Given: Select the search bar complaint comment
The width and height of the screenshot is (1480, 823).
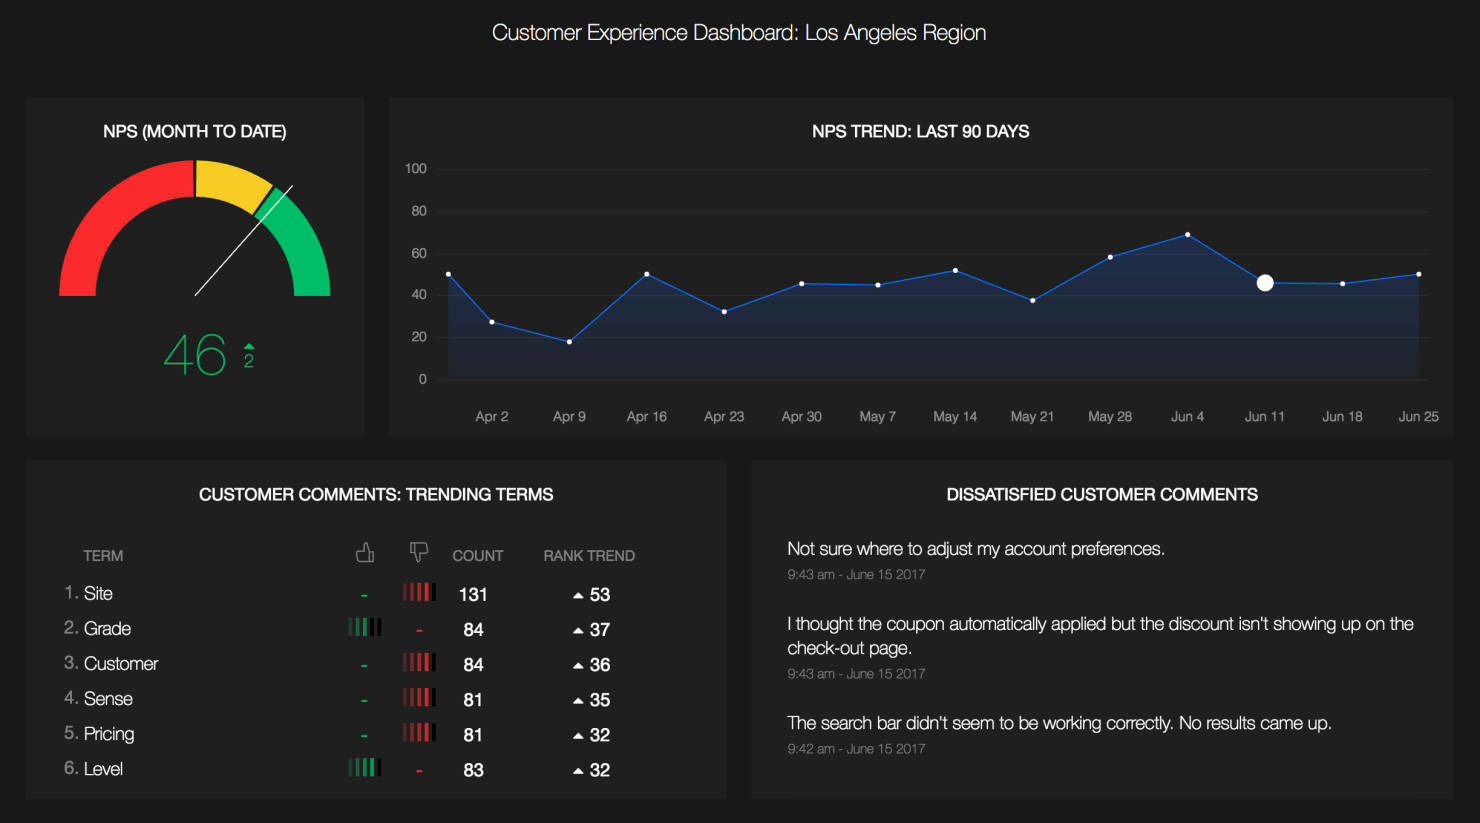Looking at the screenshot, I should (1059, 722).
